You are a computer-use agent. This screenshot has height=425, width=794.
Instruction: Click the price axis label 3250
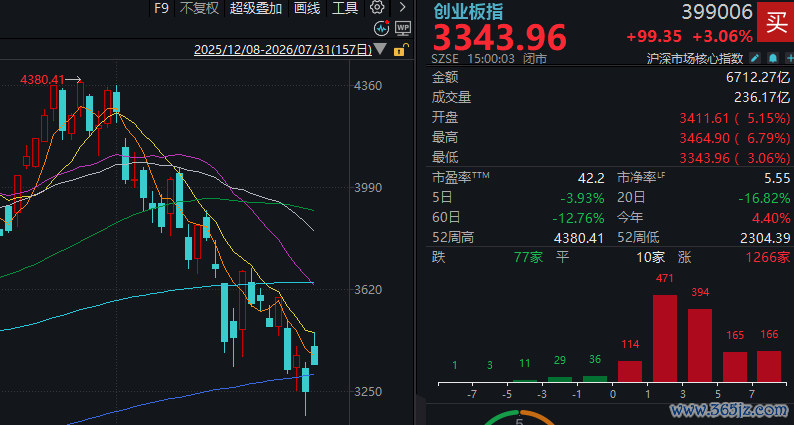click(369, 392)
